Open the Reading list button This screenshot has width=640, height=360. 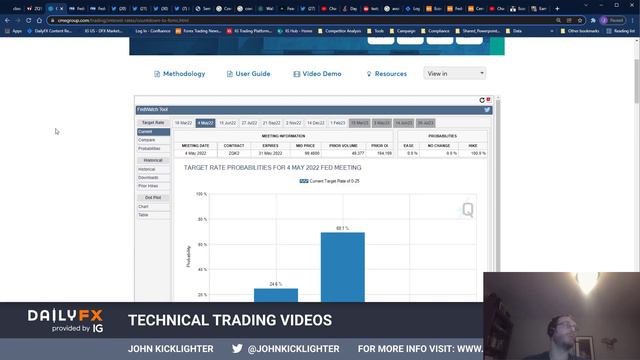coord(620,31)
